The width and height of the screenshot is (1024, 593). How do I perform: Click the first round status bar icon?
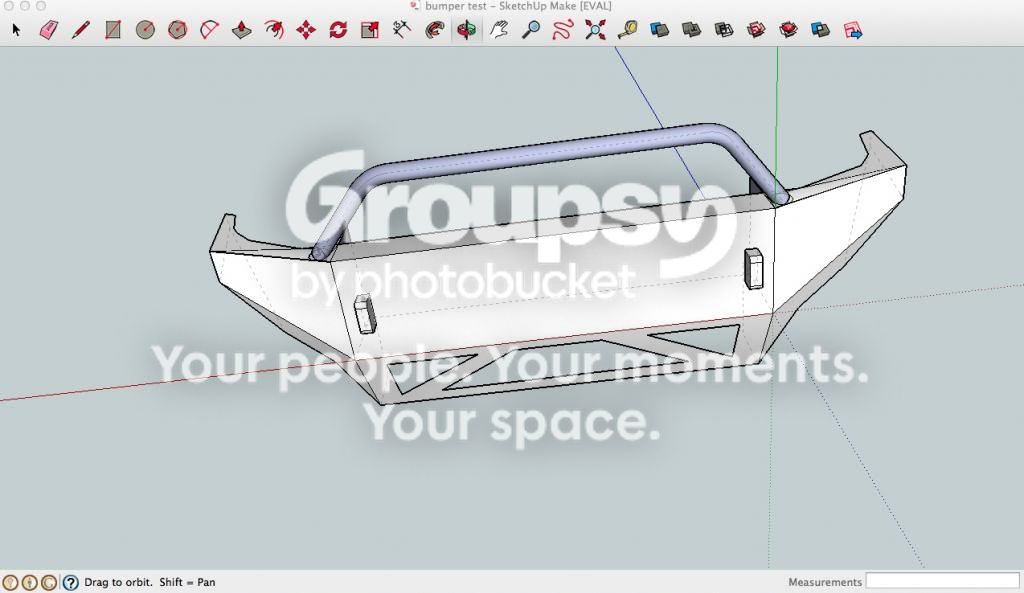coord(10,582)
